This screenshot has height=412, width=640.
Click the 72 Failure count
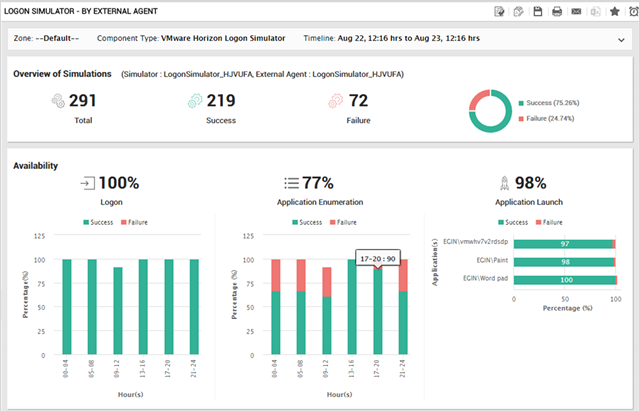358,100
